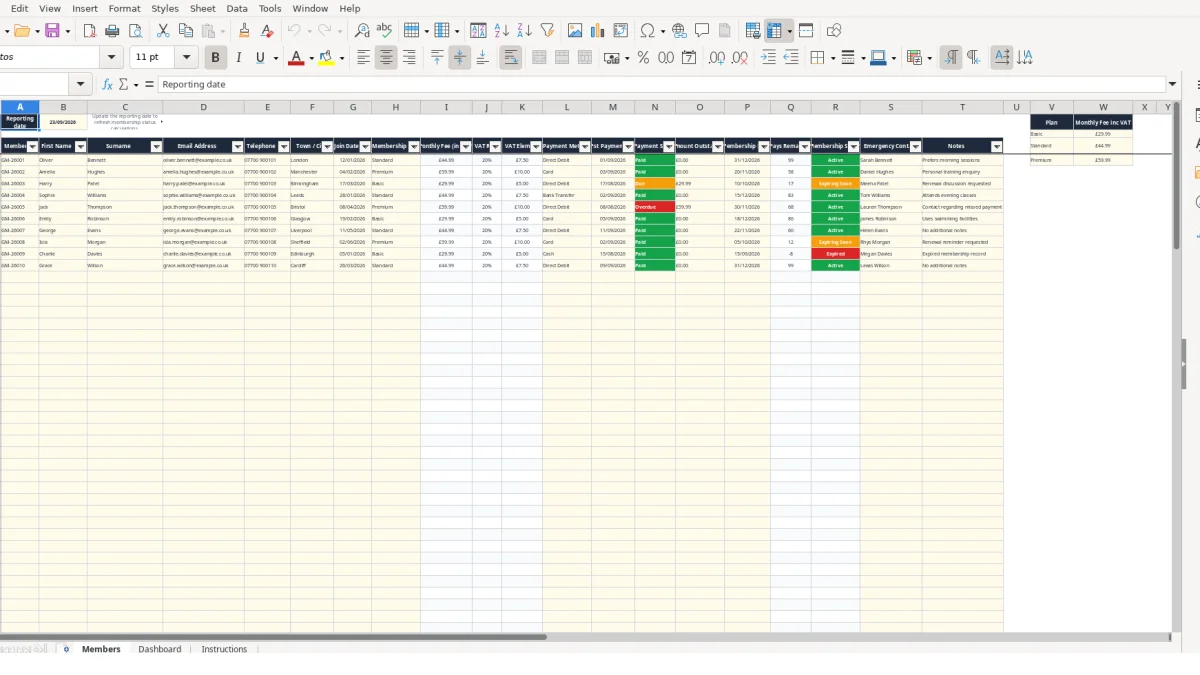This screenshot has width=1200, height=675.
Task: Align cell text left
Action: click(x=363, y=58)
